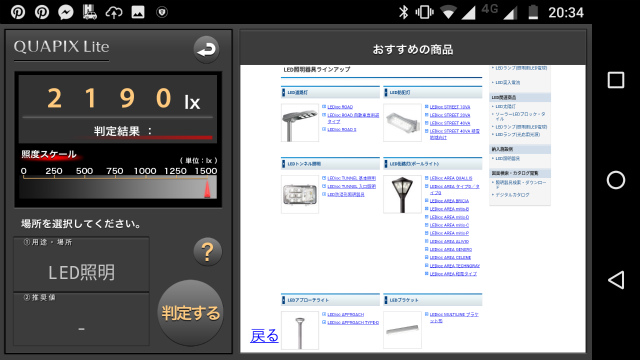Tap the Android home circle button

click(616, 180)
